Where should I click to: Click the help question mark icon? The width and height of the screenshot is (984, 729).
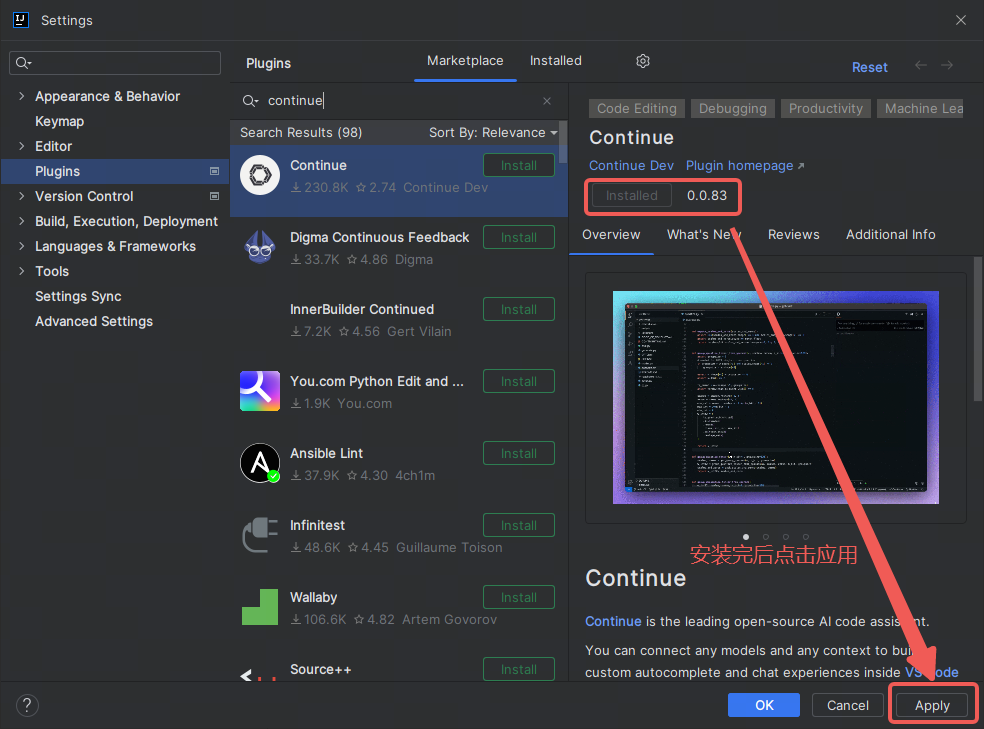point(27,705)
